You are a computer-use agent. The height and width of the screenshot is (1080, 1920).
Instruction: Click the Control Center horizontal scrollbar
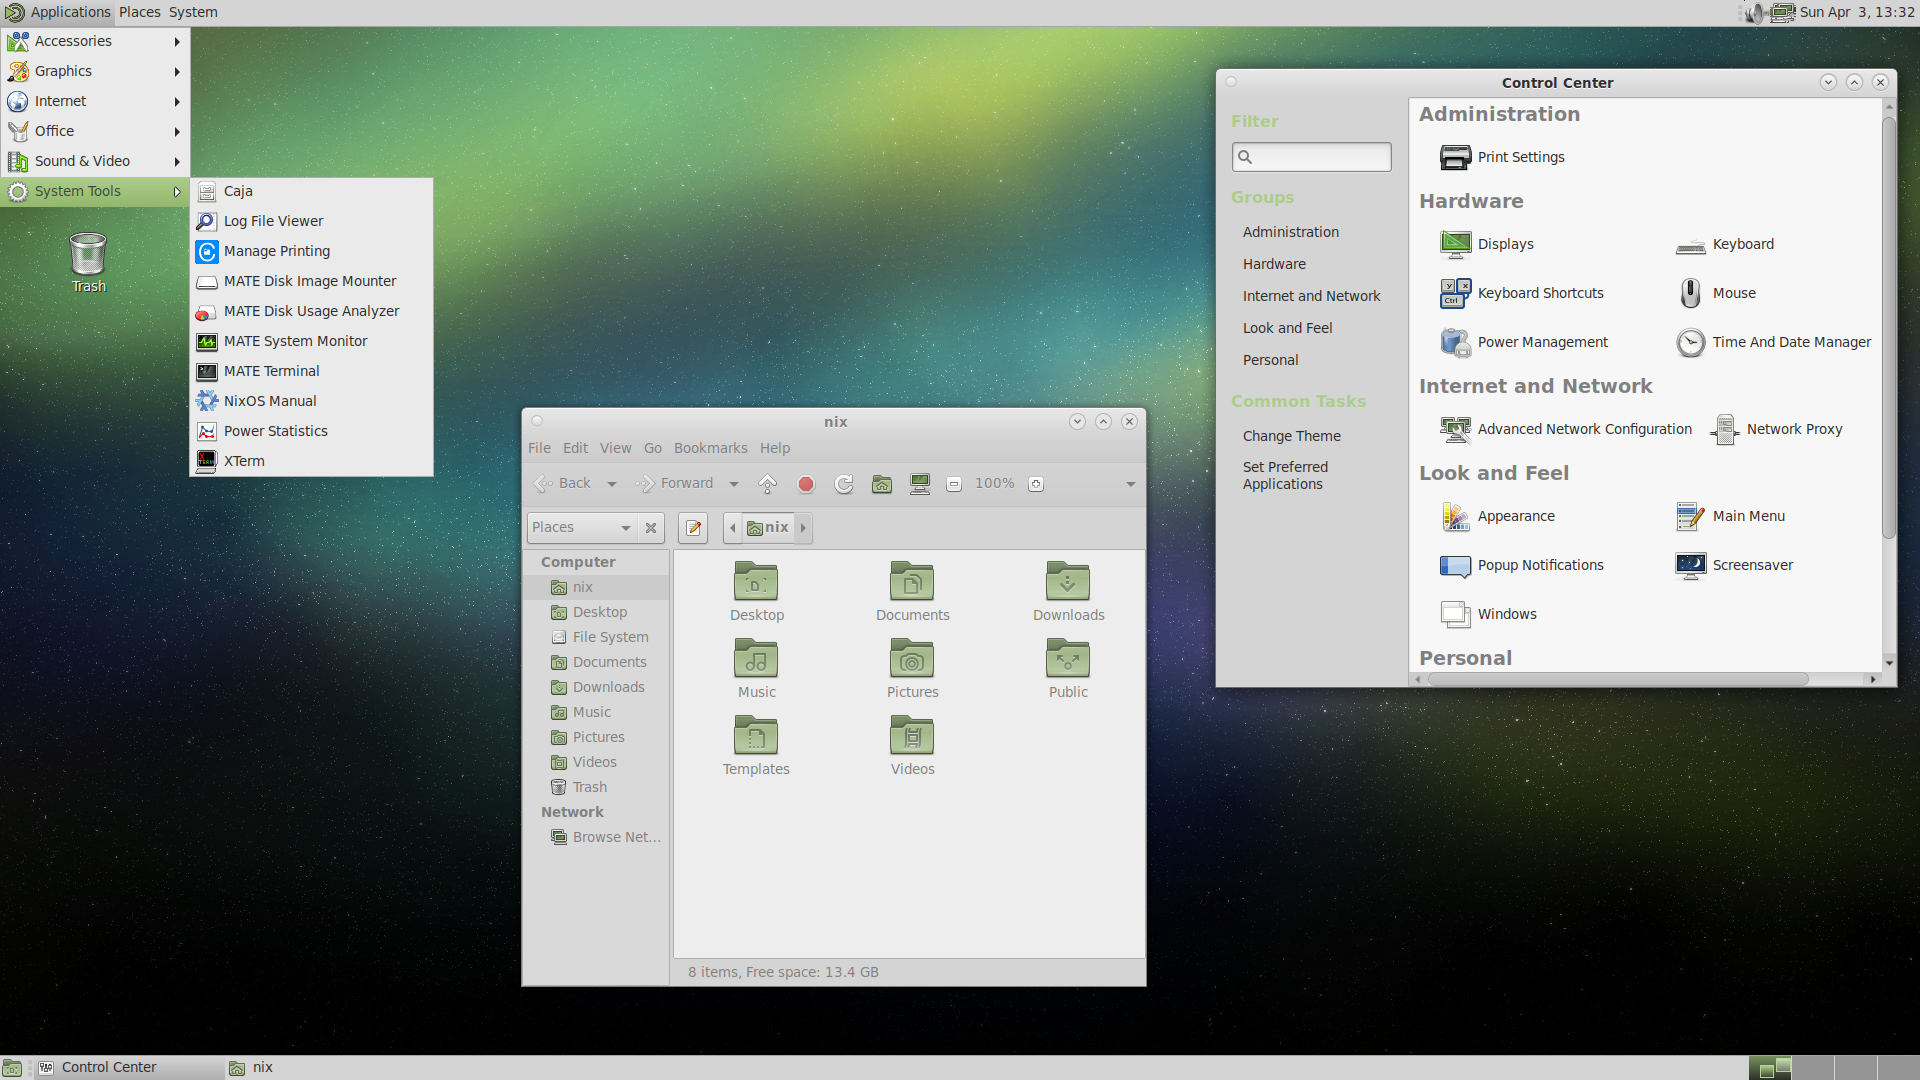pos(1617,679)
